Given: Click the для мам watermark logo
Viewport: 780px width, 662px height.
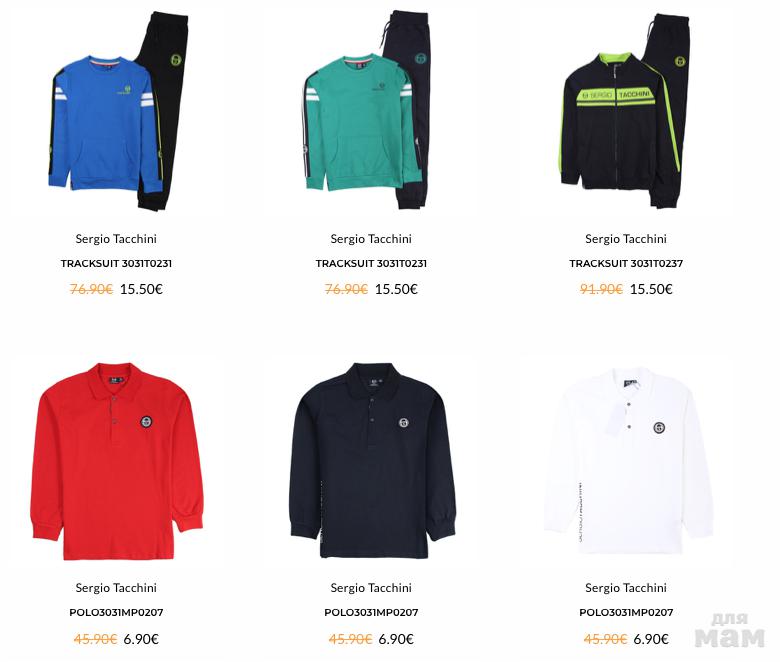Looking at the screenshot, I should [729, 630].
